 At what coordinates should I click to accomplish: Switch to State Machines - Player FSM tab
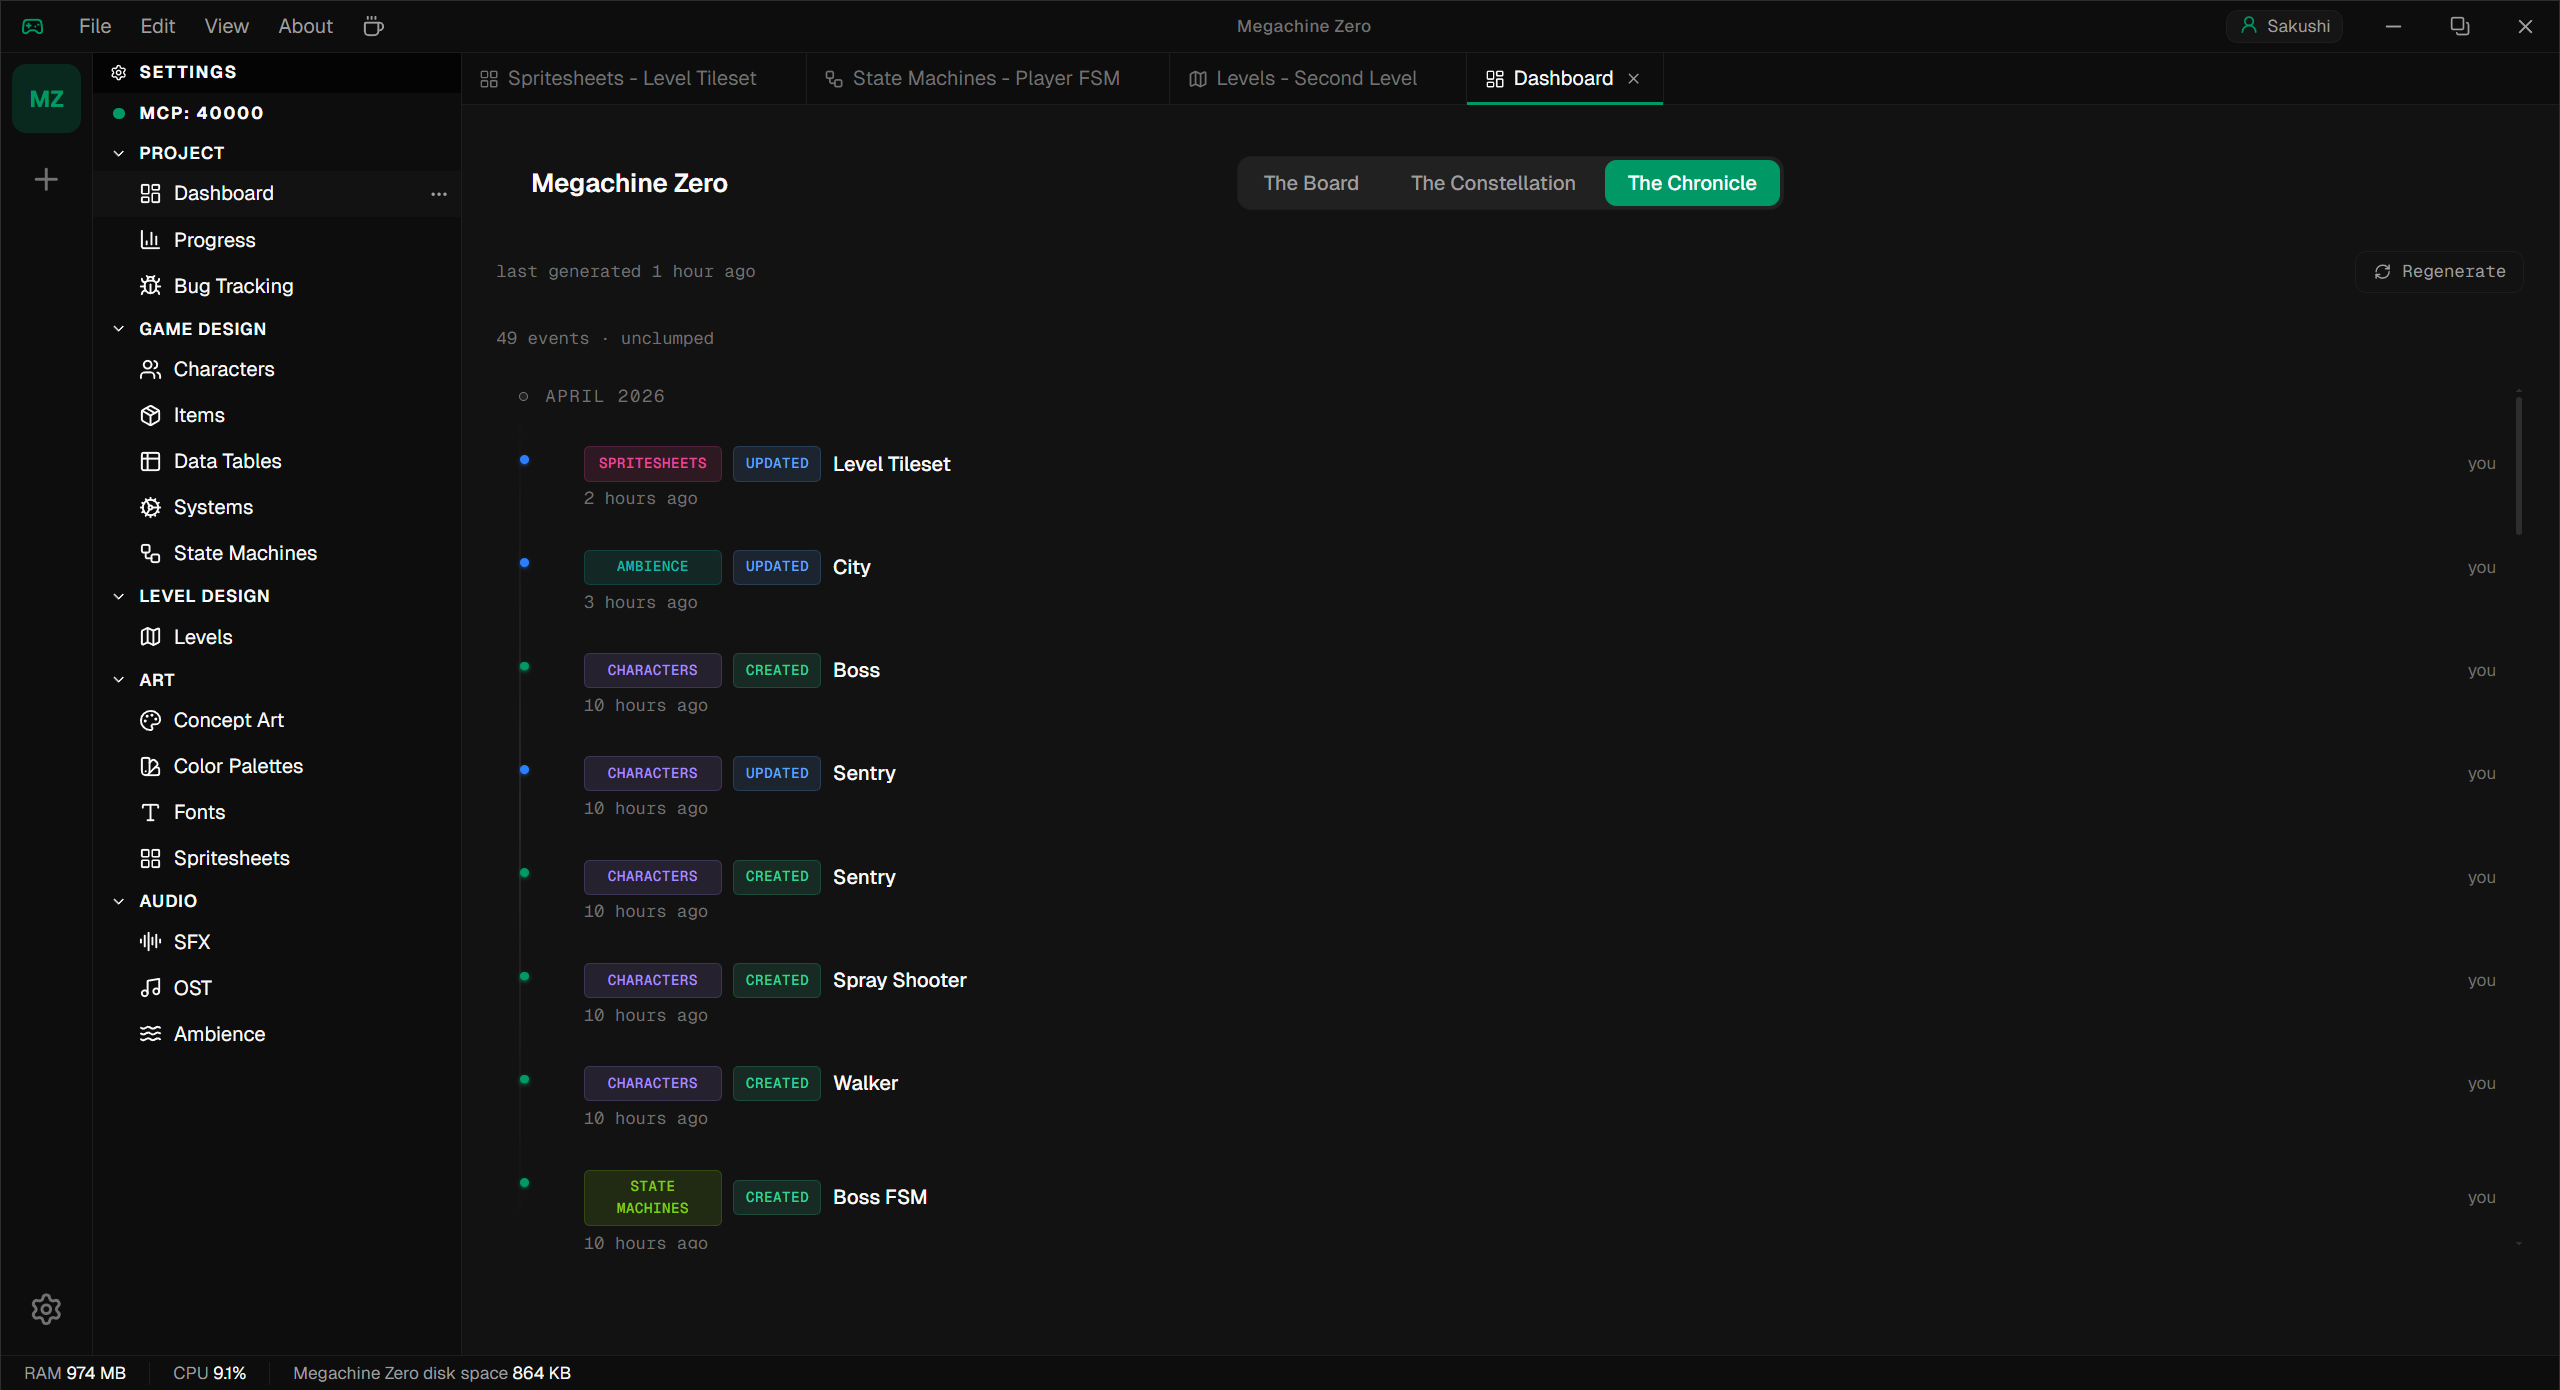point(987,79)
